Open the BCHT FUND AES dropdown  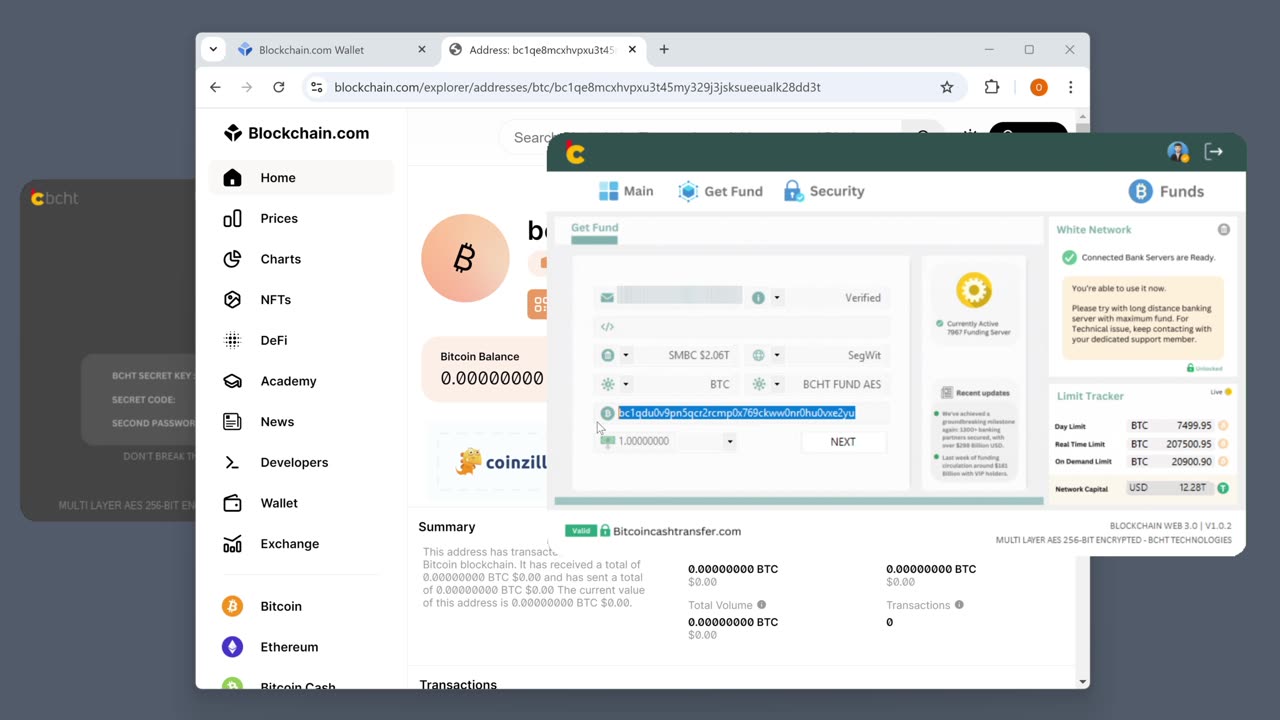pyautogui.click(x=777, y=384)
